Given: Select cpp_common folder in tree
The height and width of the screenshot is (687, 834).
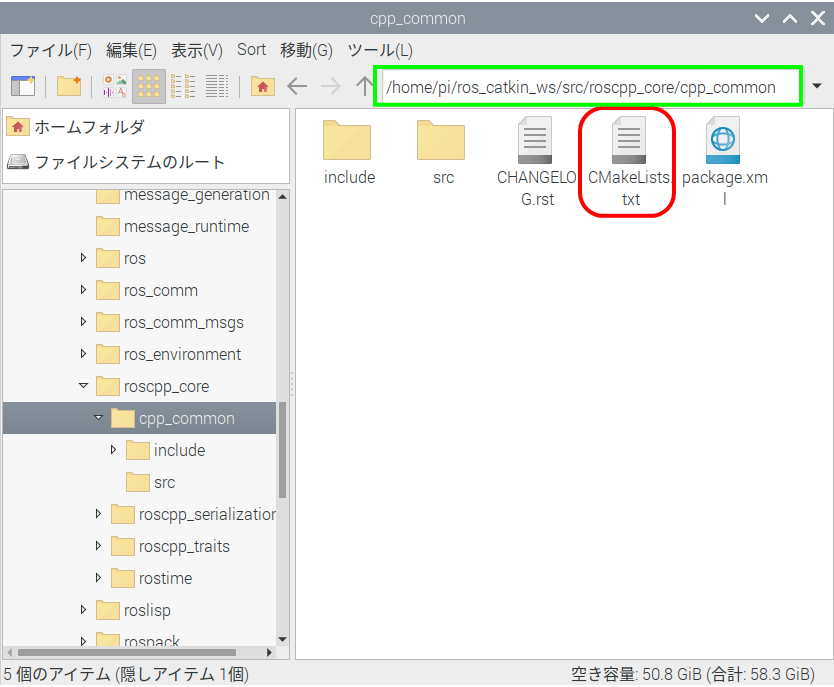Looking at the screenshot, I should click(x=173, y=418).
